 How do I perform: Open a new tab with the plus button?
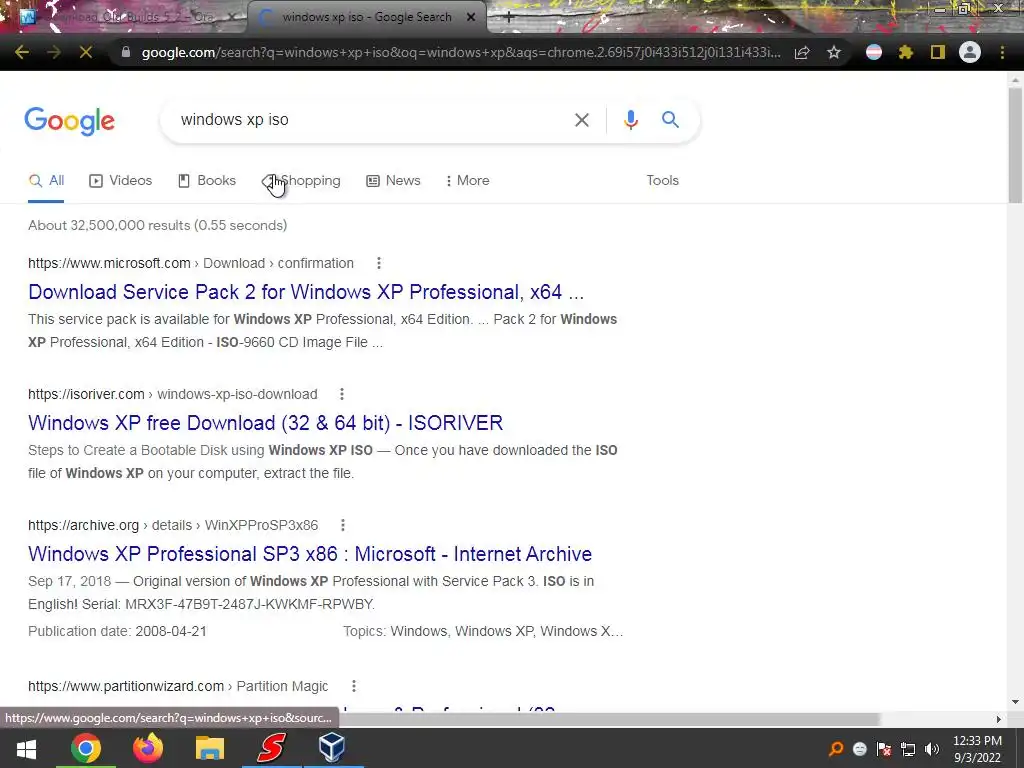[x=509, y=18]
